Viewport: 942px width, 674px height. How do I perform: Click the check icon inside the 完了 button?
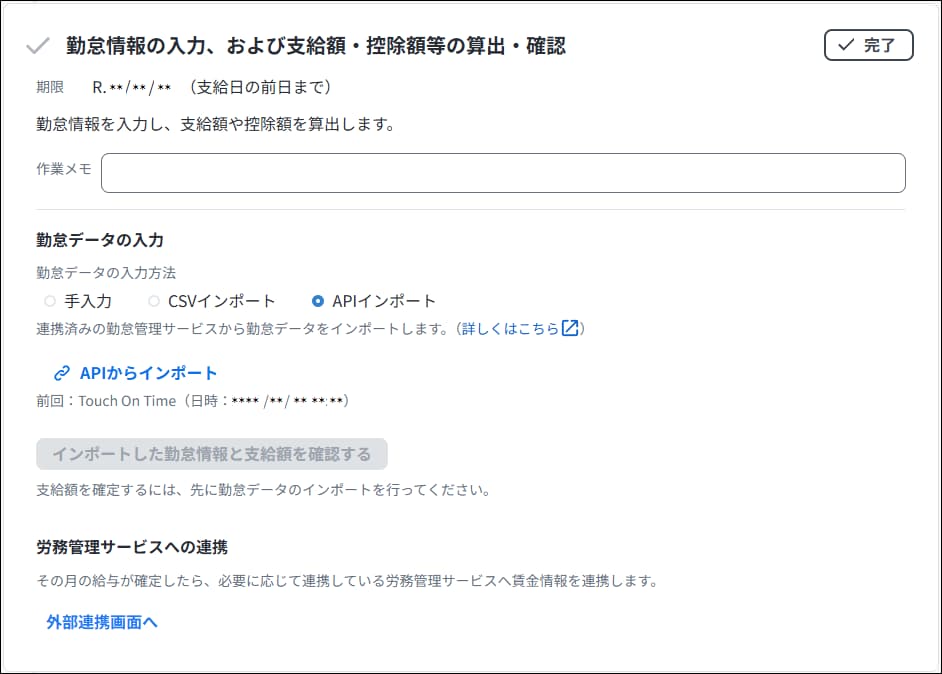846,45
